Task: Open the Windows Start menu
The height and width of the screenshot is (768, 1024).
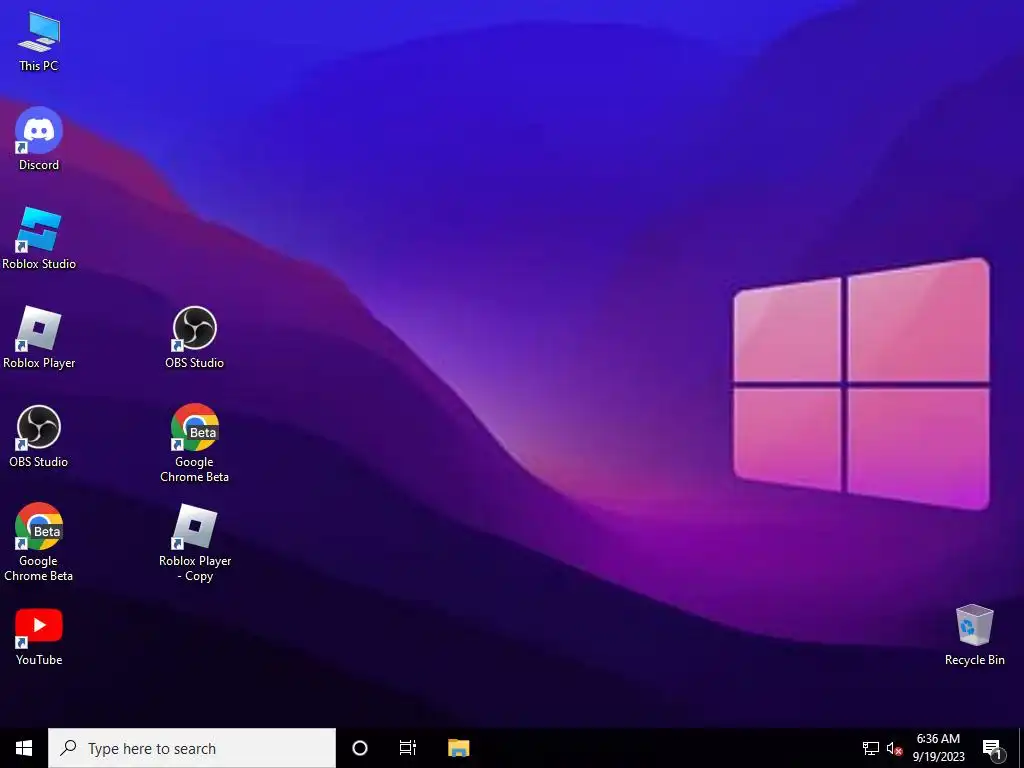Action: click(x=24, y=748)
